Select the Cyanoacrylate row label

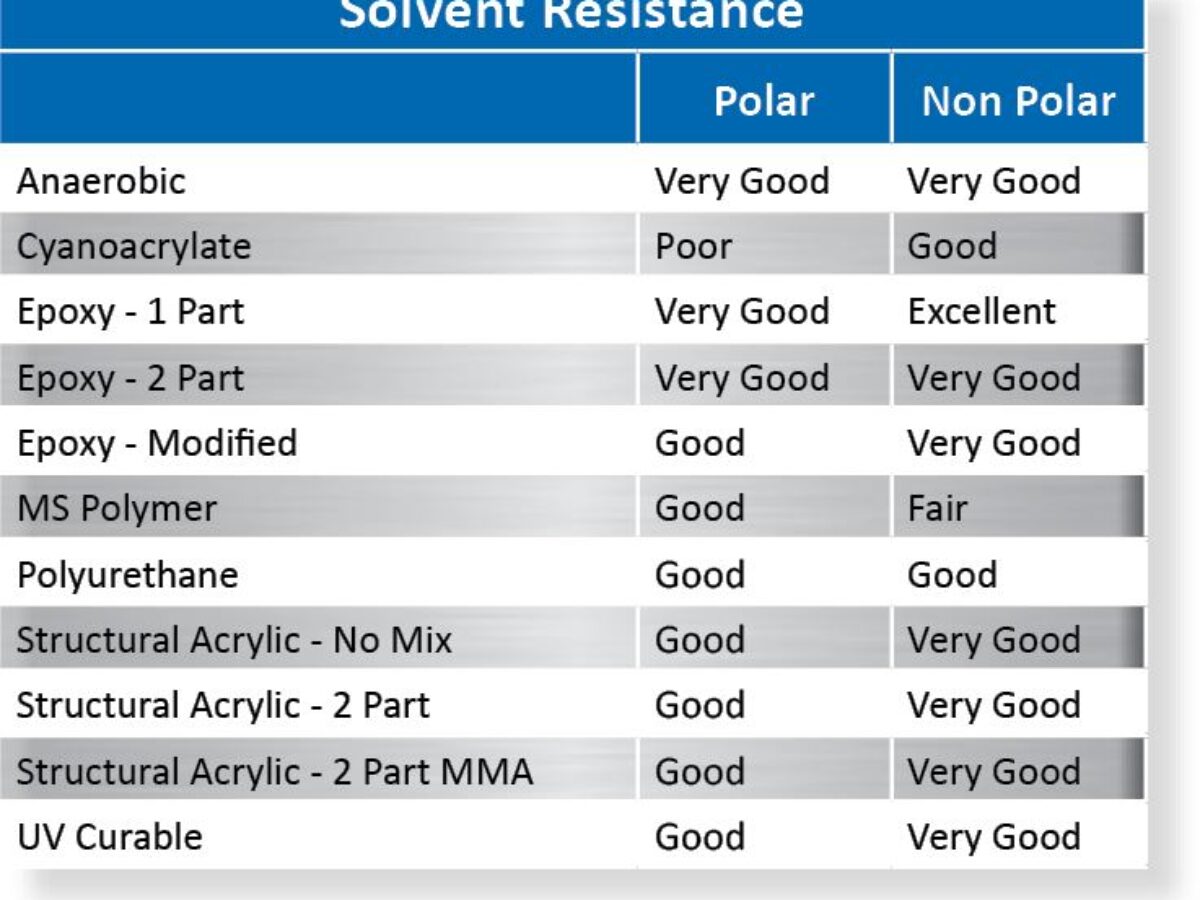[134, 246]
